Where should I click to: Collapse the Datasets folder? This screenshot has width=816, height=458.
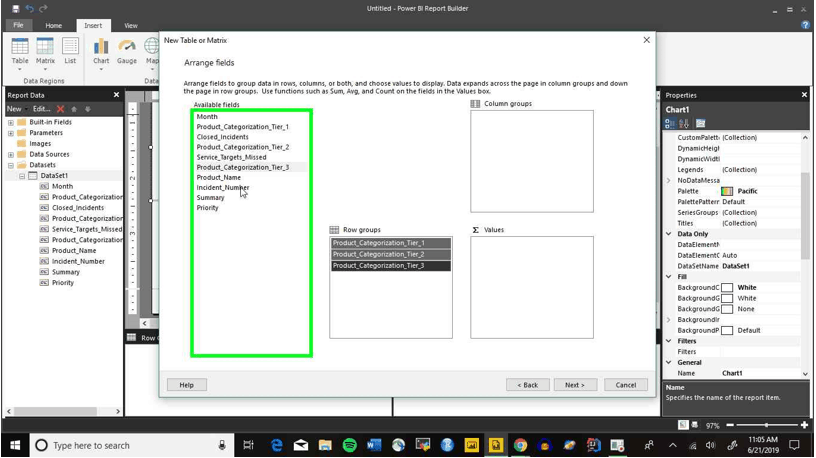(x=10, y=166)
